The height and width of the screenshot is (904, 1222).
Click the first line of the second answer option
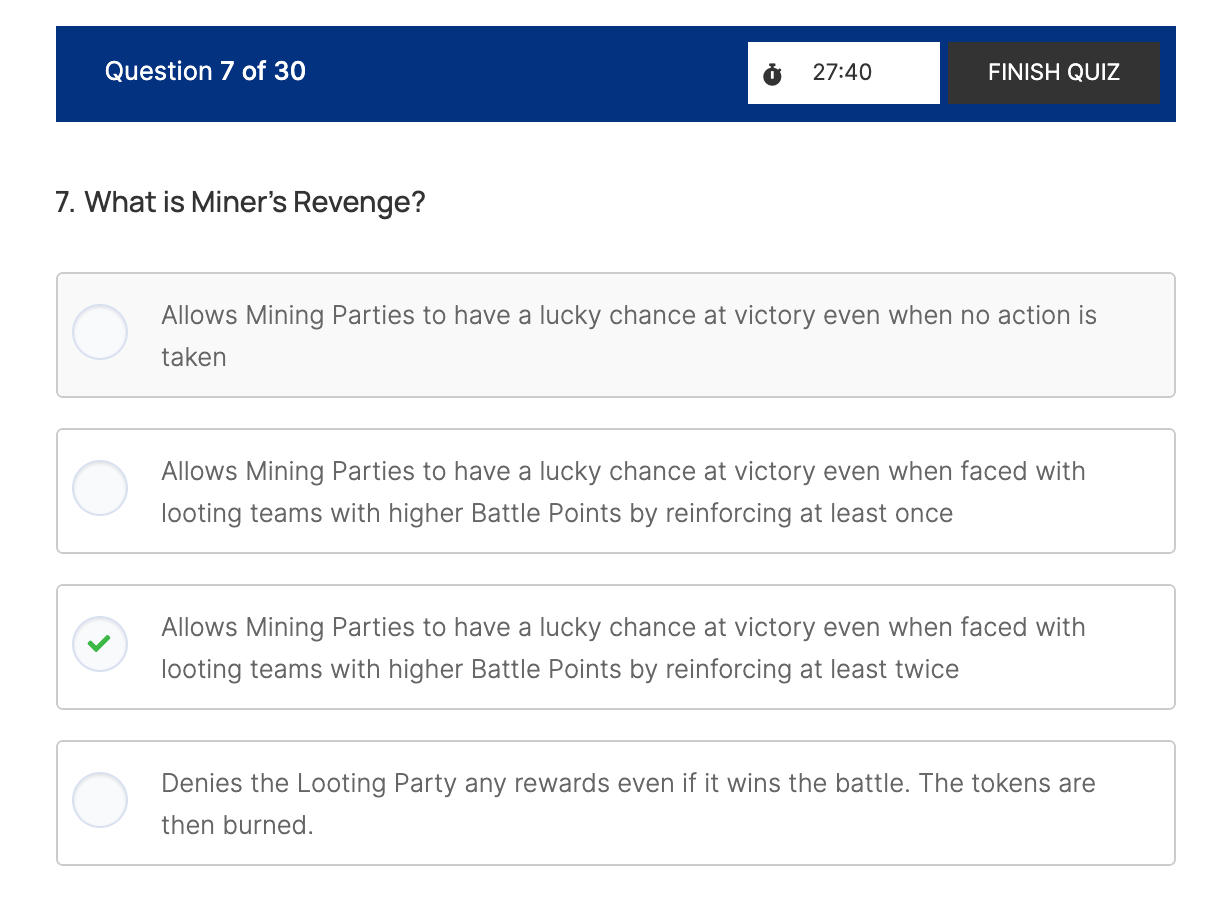pyautogui.click(x=623, y=471)
